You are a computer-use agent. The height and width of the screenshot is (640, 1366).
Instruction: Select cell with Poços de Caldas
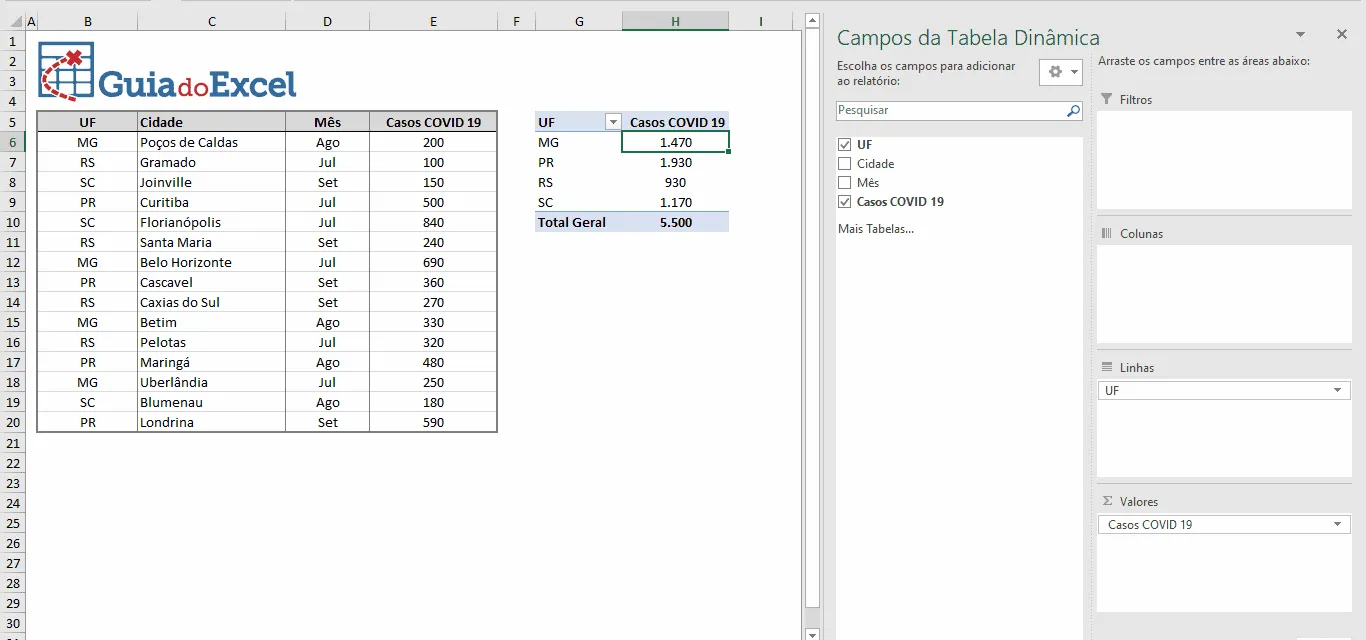click(212, 142)
